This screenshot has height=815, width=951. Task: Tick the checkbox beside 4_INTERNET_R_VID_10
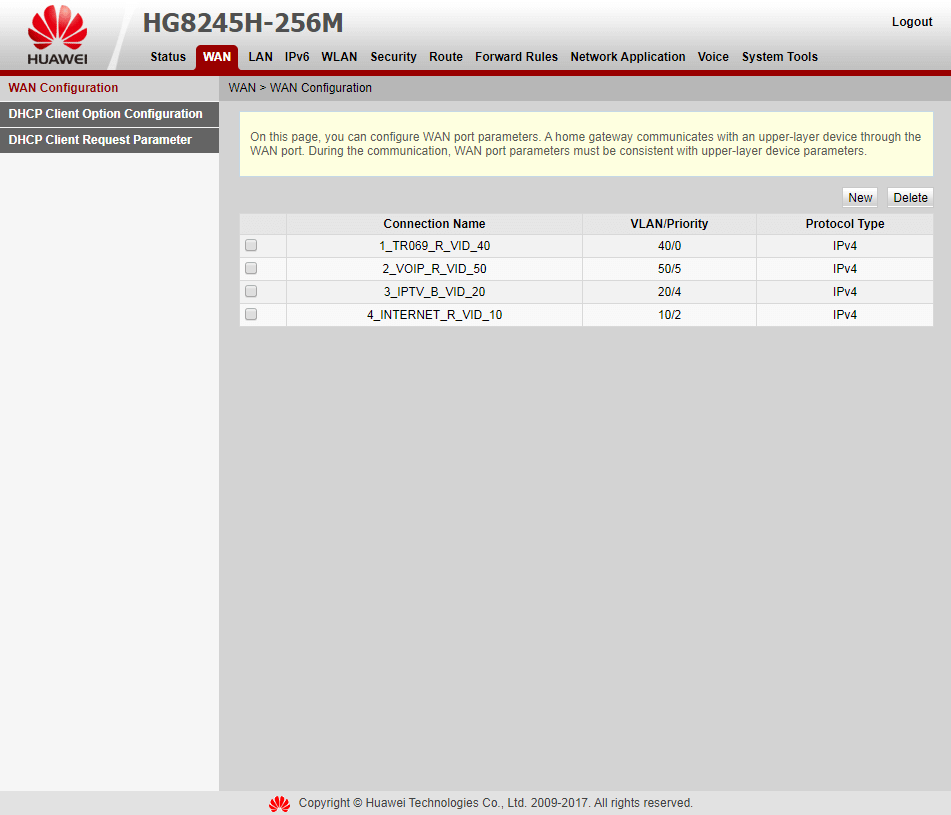(x=251, y=314)
